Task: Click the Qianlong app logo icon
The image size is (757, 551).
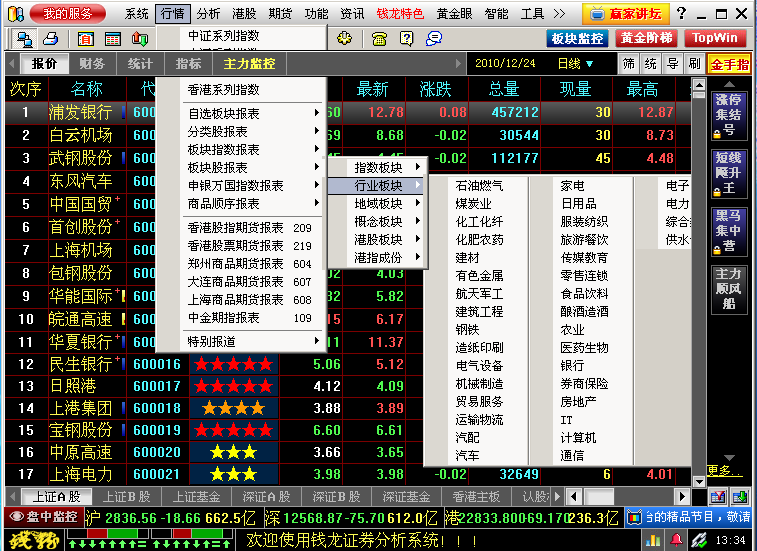Action: (15, 14)
